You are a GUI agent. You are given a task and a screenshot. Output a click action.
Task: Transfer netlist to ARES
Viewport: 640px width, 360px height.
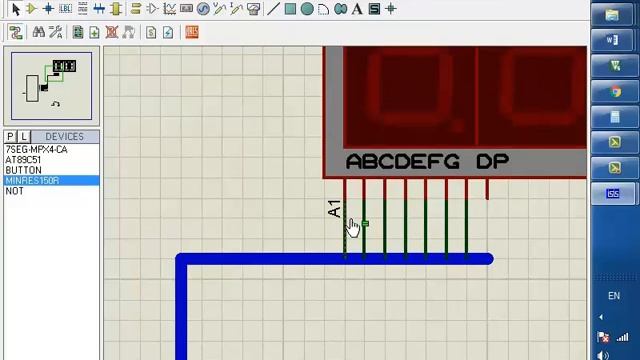point(191,32)
